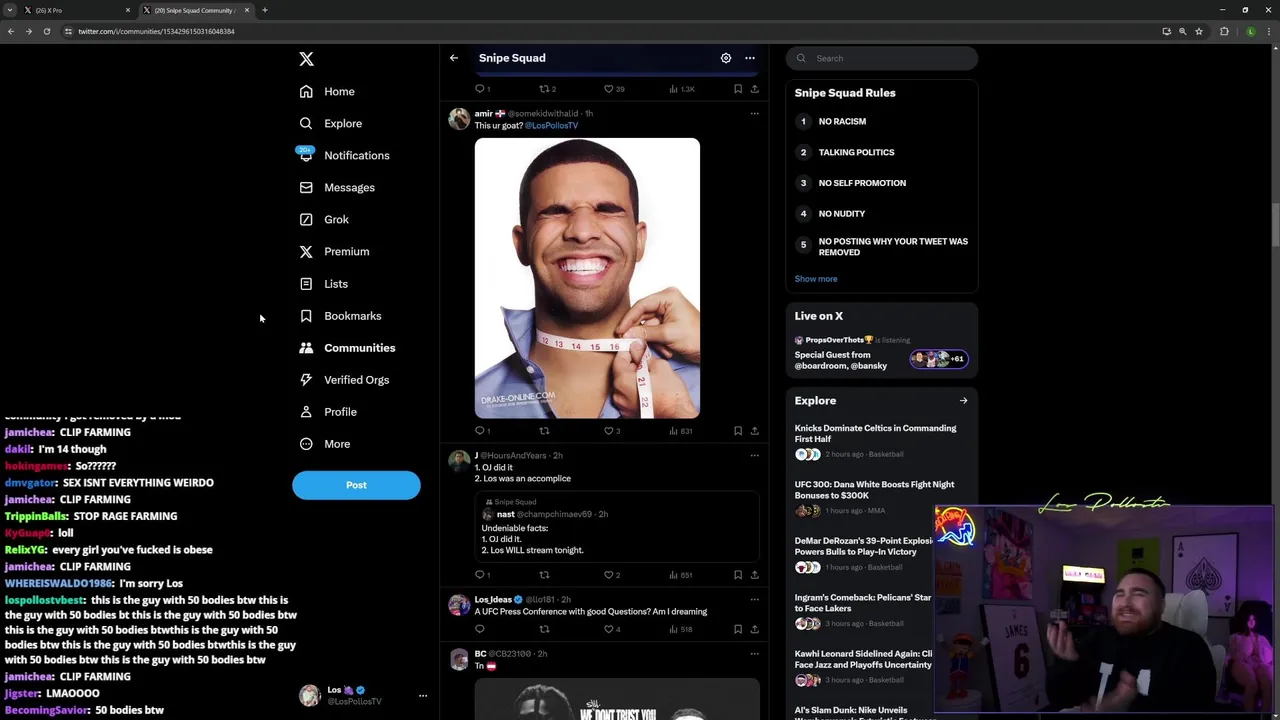
Task: Reload the page in Chrome
Action: (46, 31)
